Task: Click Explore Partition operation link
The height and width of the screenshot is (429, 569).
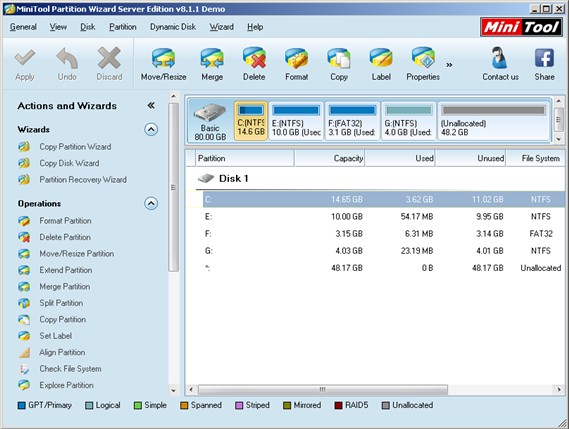Action: pos(66,385)
